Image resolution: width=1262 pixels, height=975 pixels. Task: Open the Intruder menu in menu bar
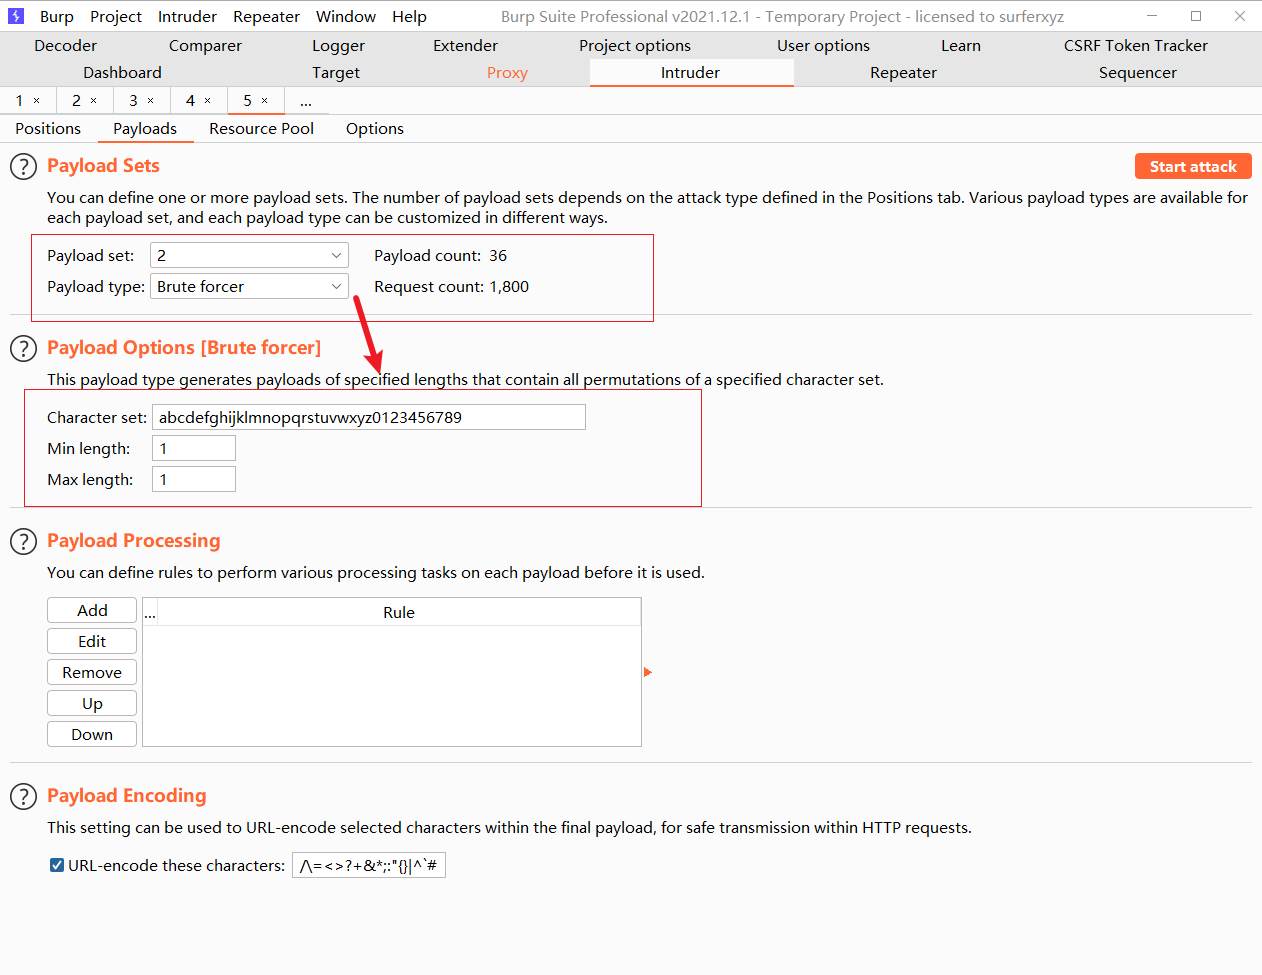pyautogui.click(x=187, y=17)
